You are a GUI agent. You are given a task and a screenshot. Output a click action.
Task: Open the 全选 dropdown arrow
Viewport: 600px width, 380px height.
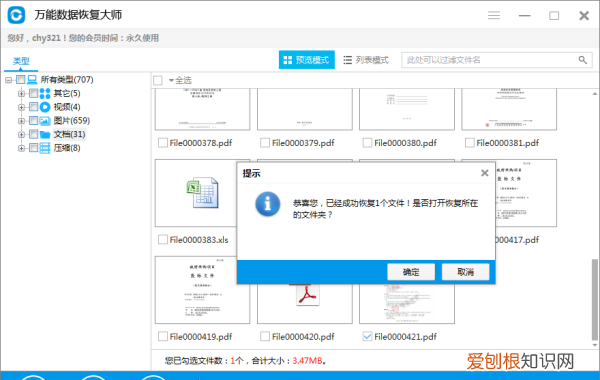(x=171, y=80)
